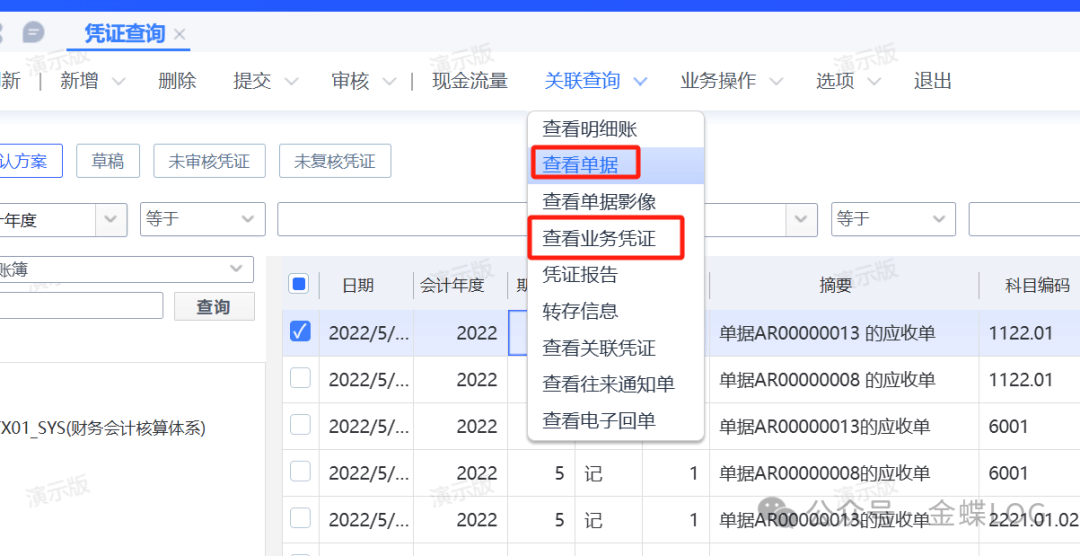Open the 审核 dropdown arrow
1080x556 pixels.
[389, 81]
